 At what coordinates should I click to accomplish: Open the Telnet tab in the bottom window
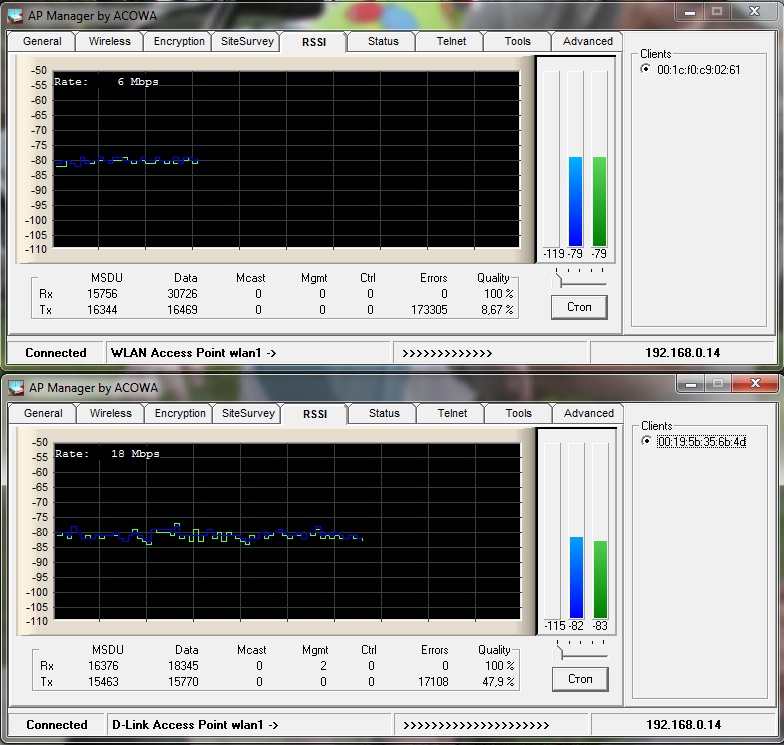pyautogui.click(x=452, y=414)
